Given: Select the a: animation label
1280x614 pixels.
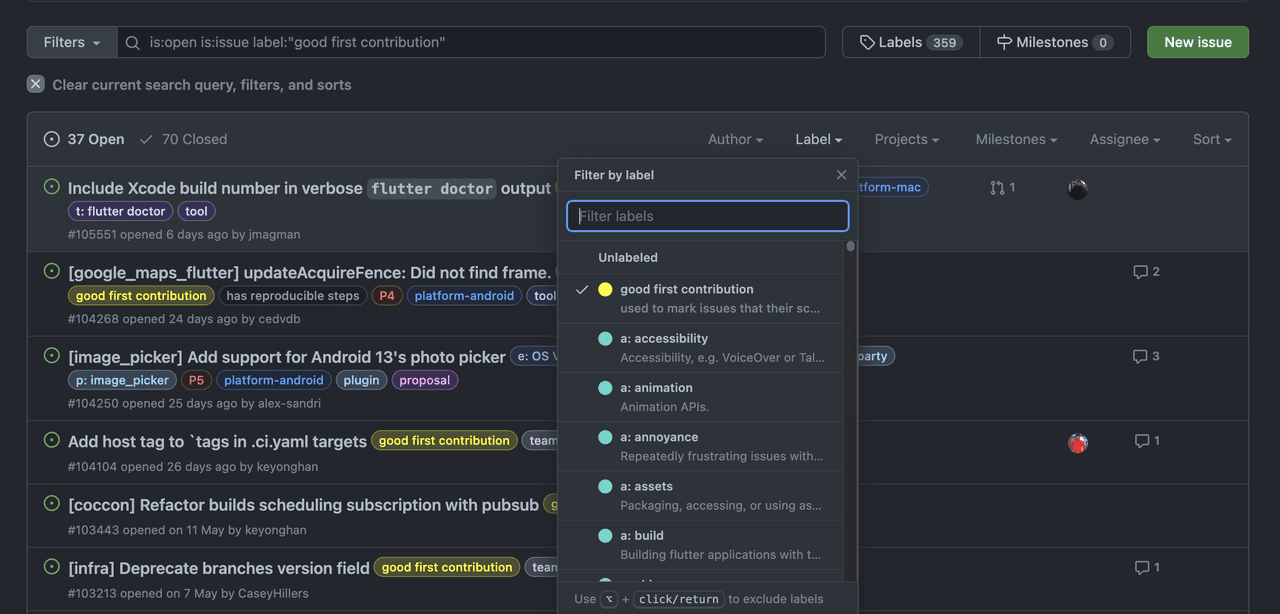Looking at the screenshot, I should (x=701, y=397).
